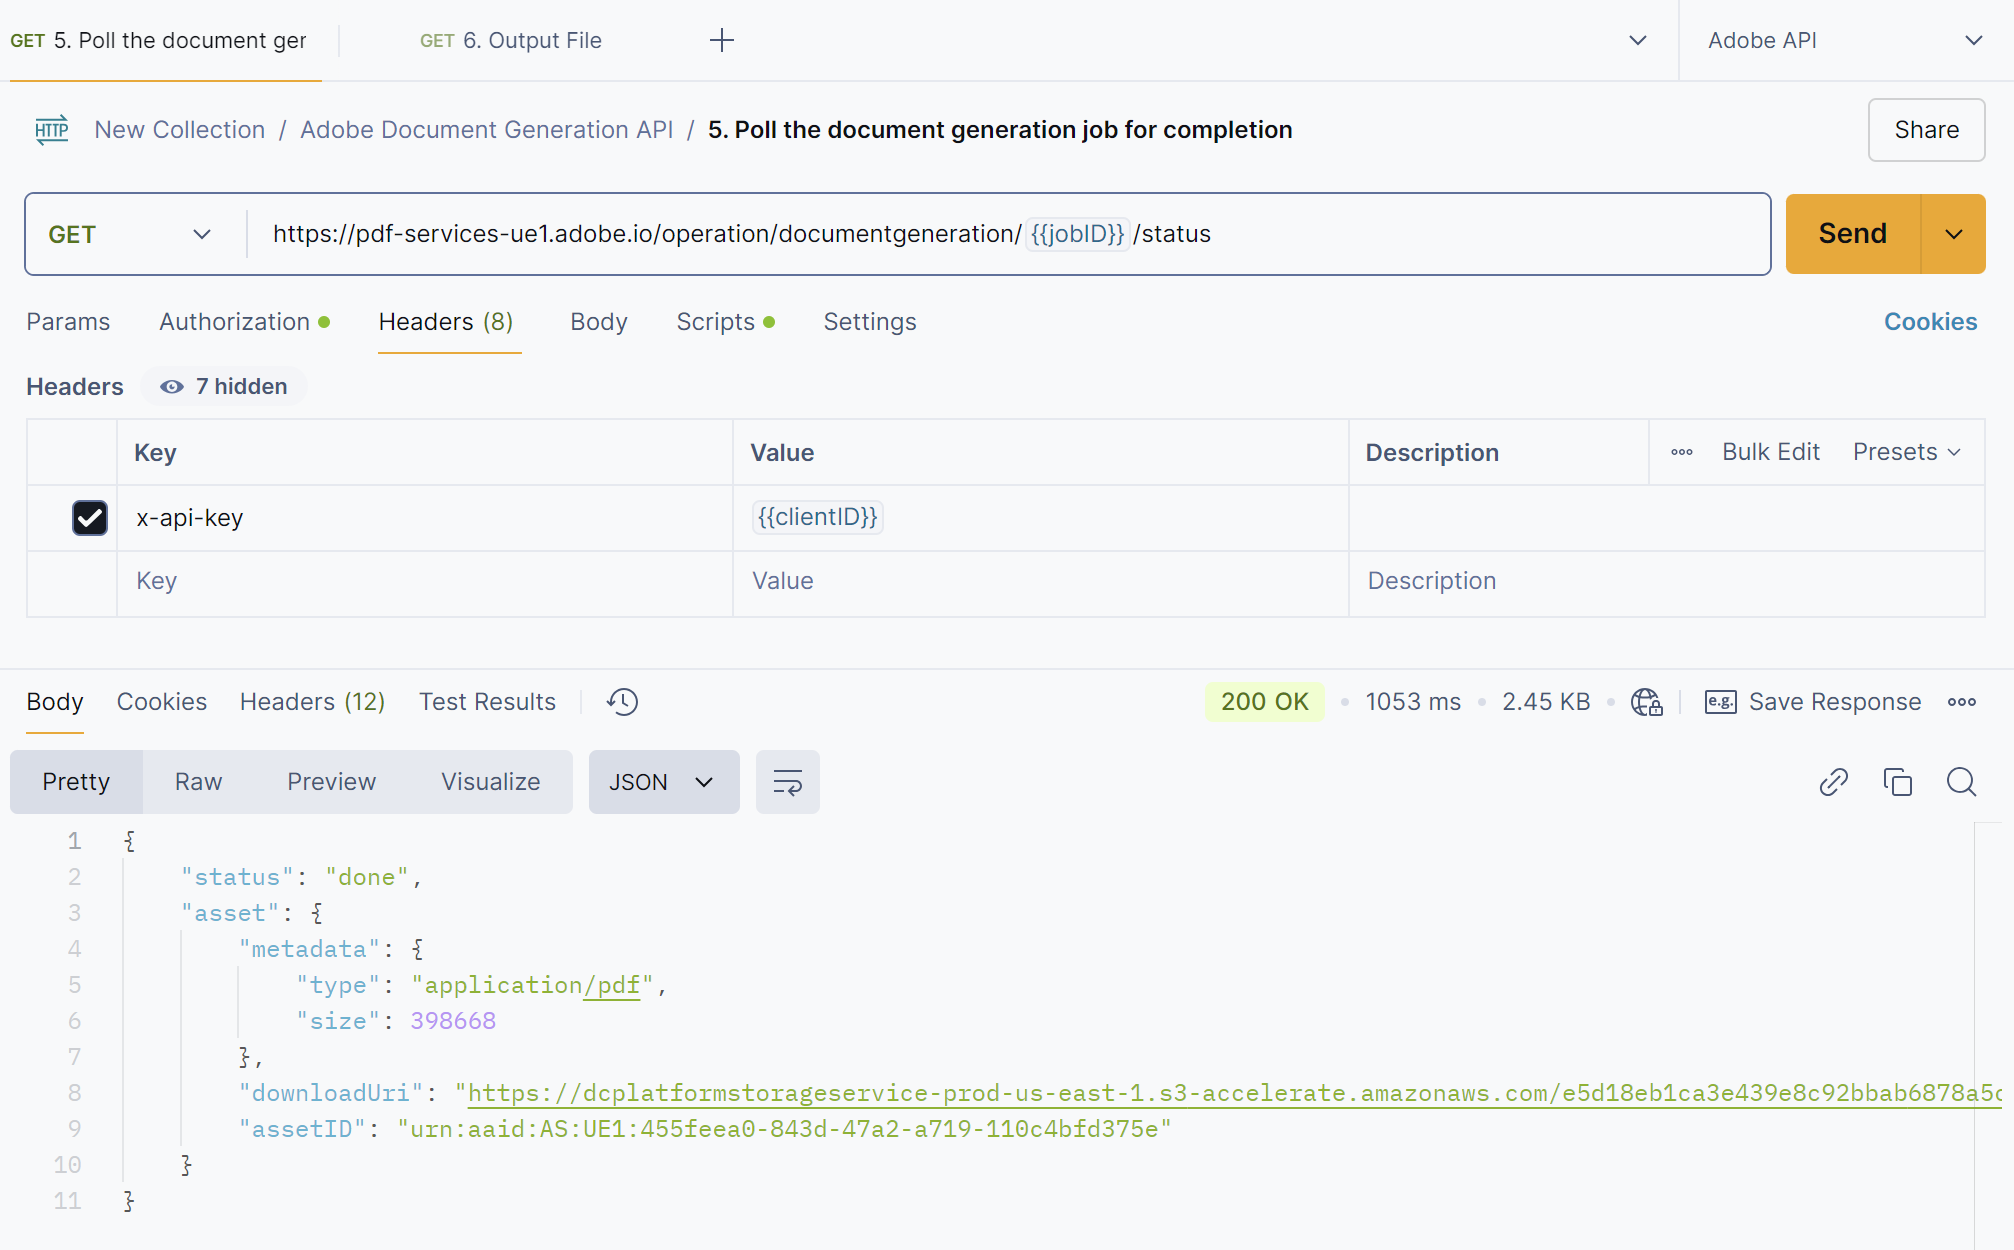Click the HTTP icon next to New Collection
The image size is (2014, 1250).
coord(51,130)
